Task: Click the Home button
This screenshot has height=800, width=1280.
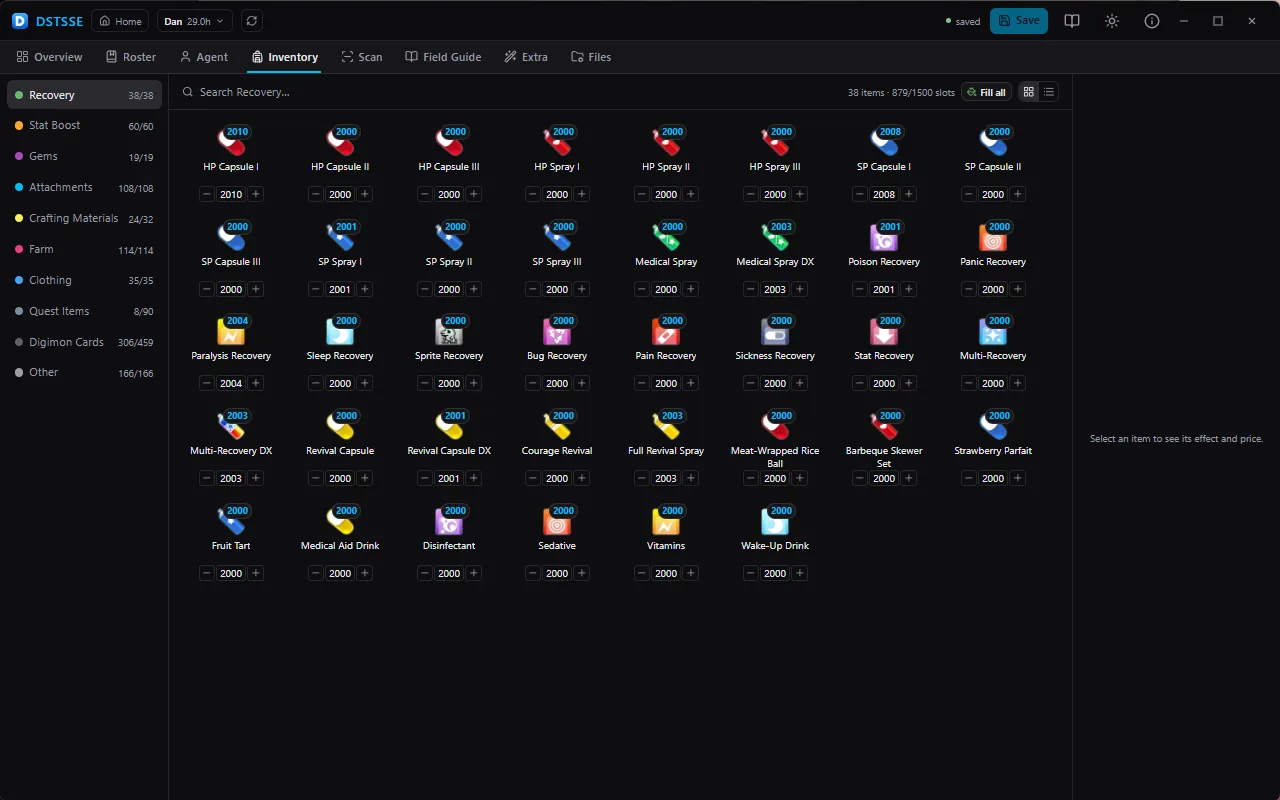Action: (120, 21)
